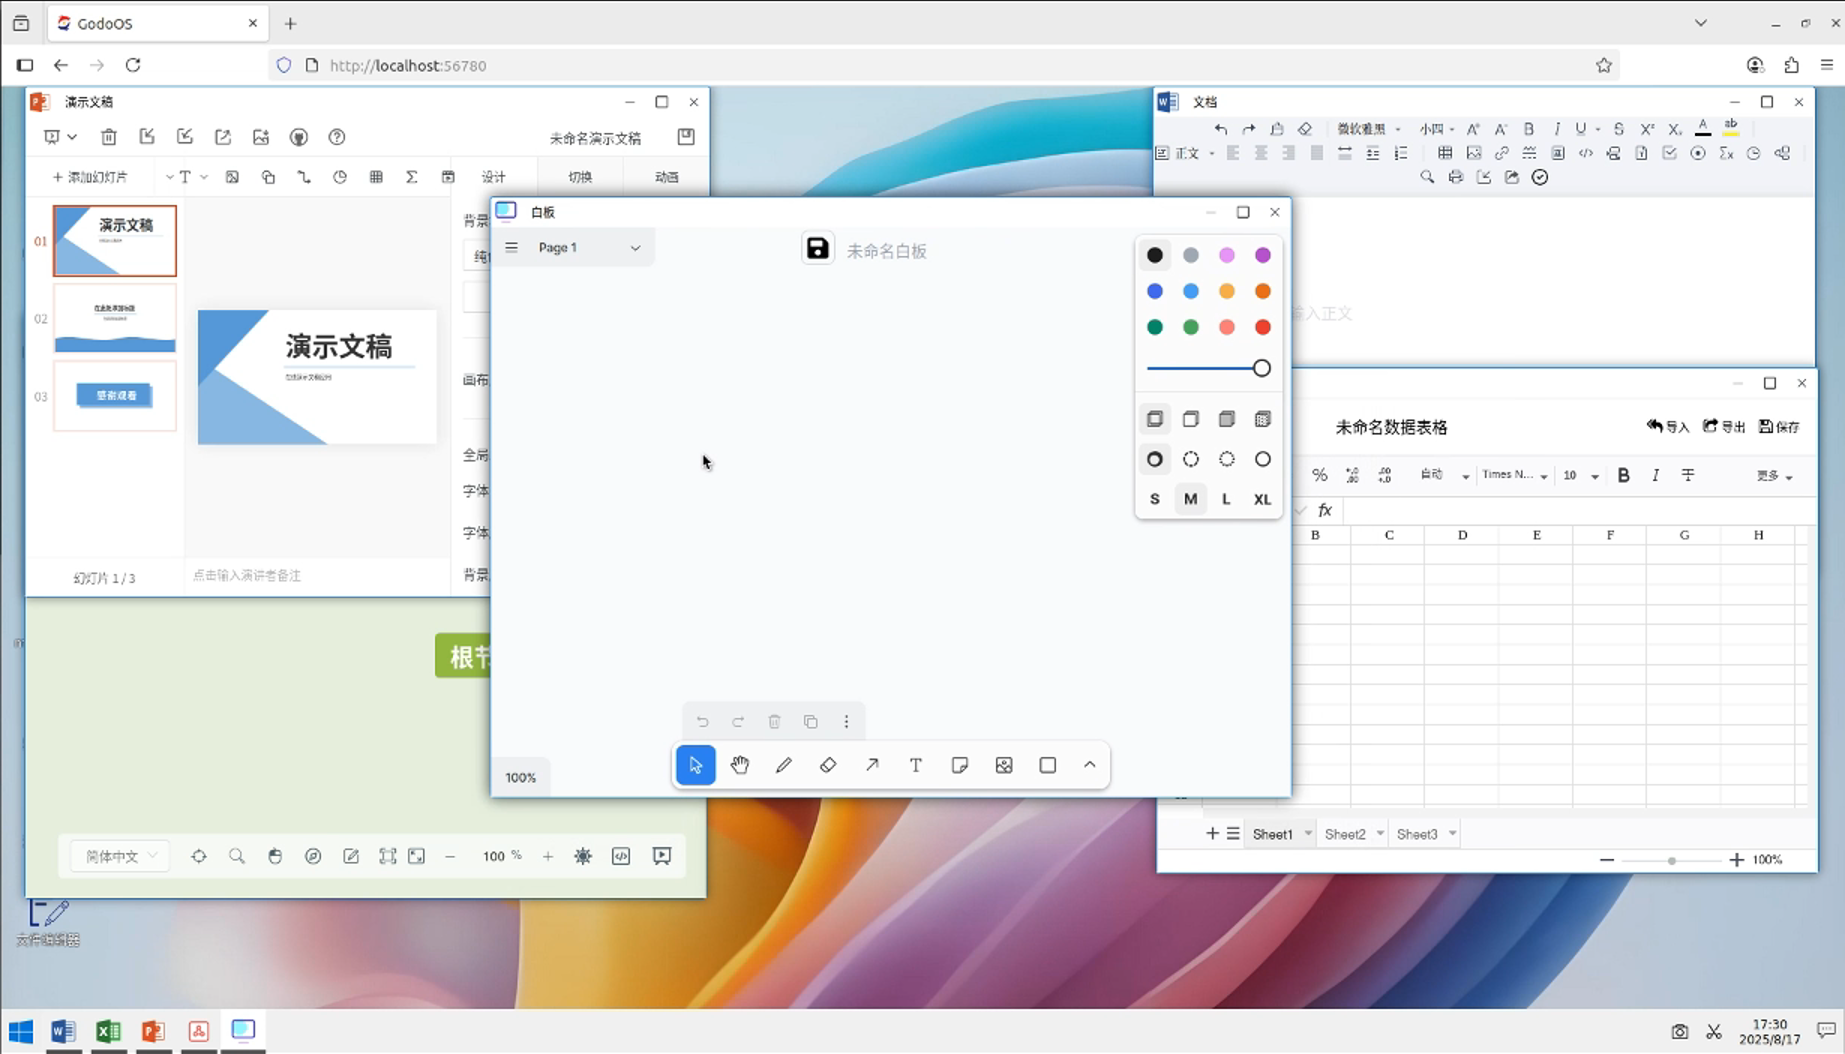
Task: Click 添加幻灯片 to add a slide
Action: pos(90,177)
